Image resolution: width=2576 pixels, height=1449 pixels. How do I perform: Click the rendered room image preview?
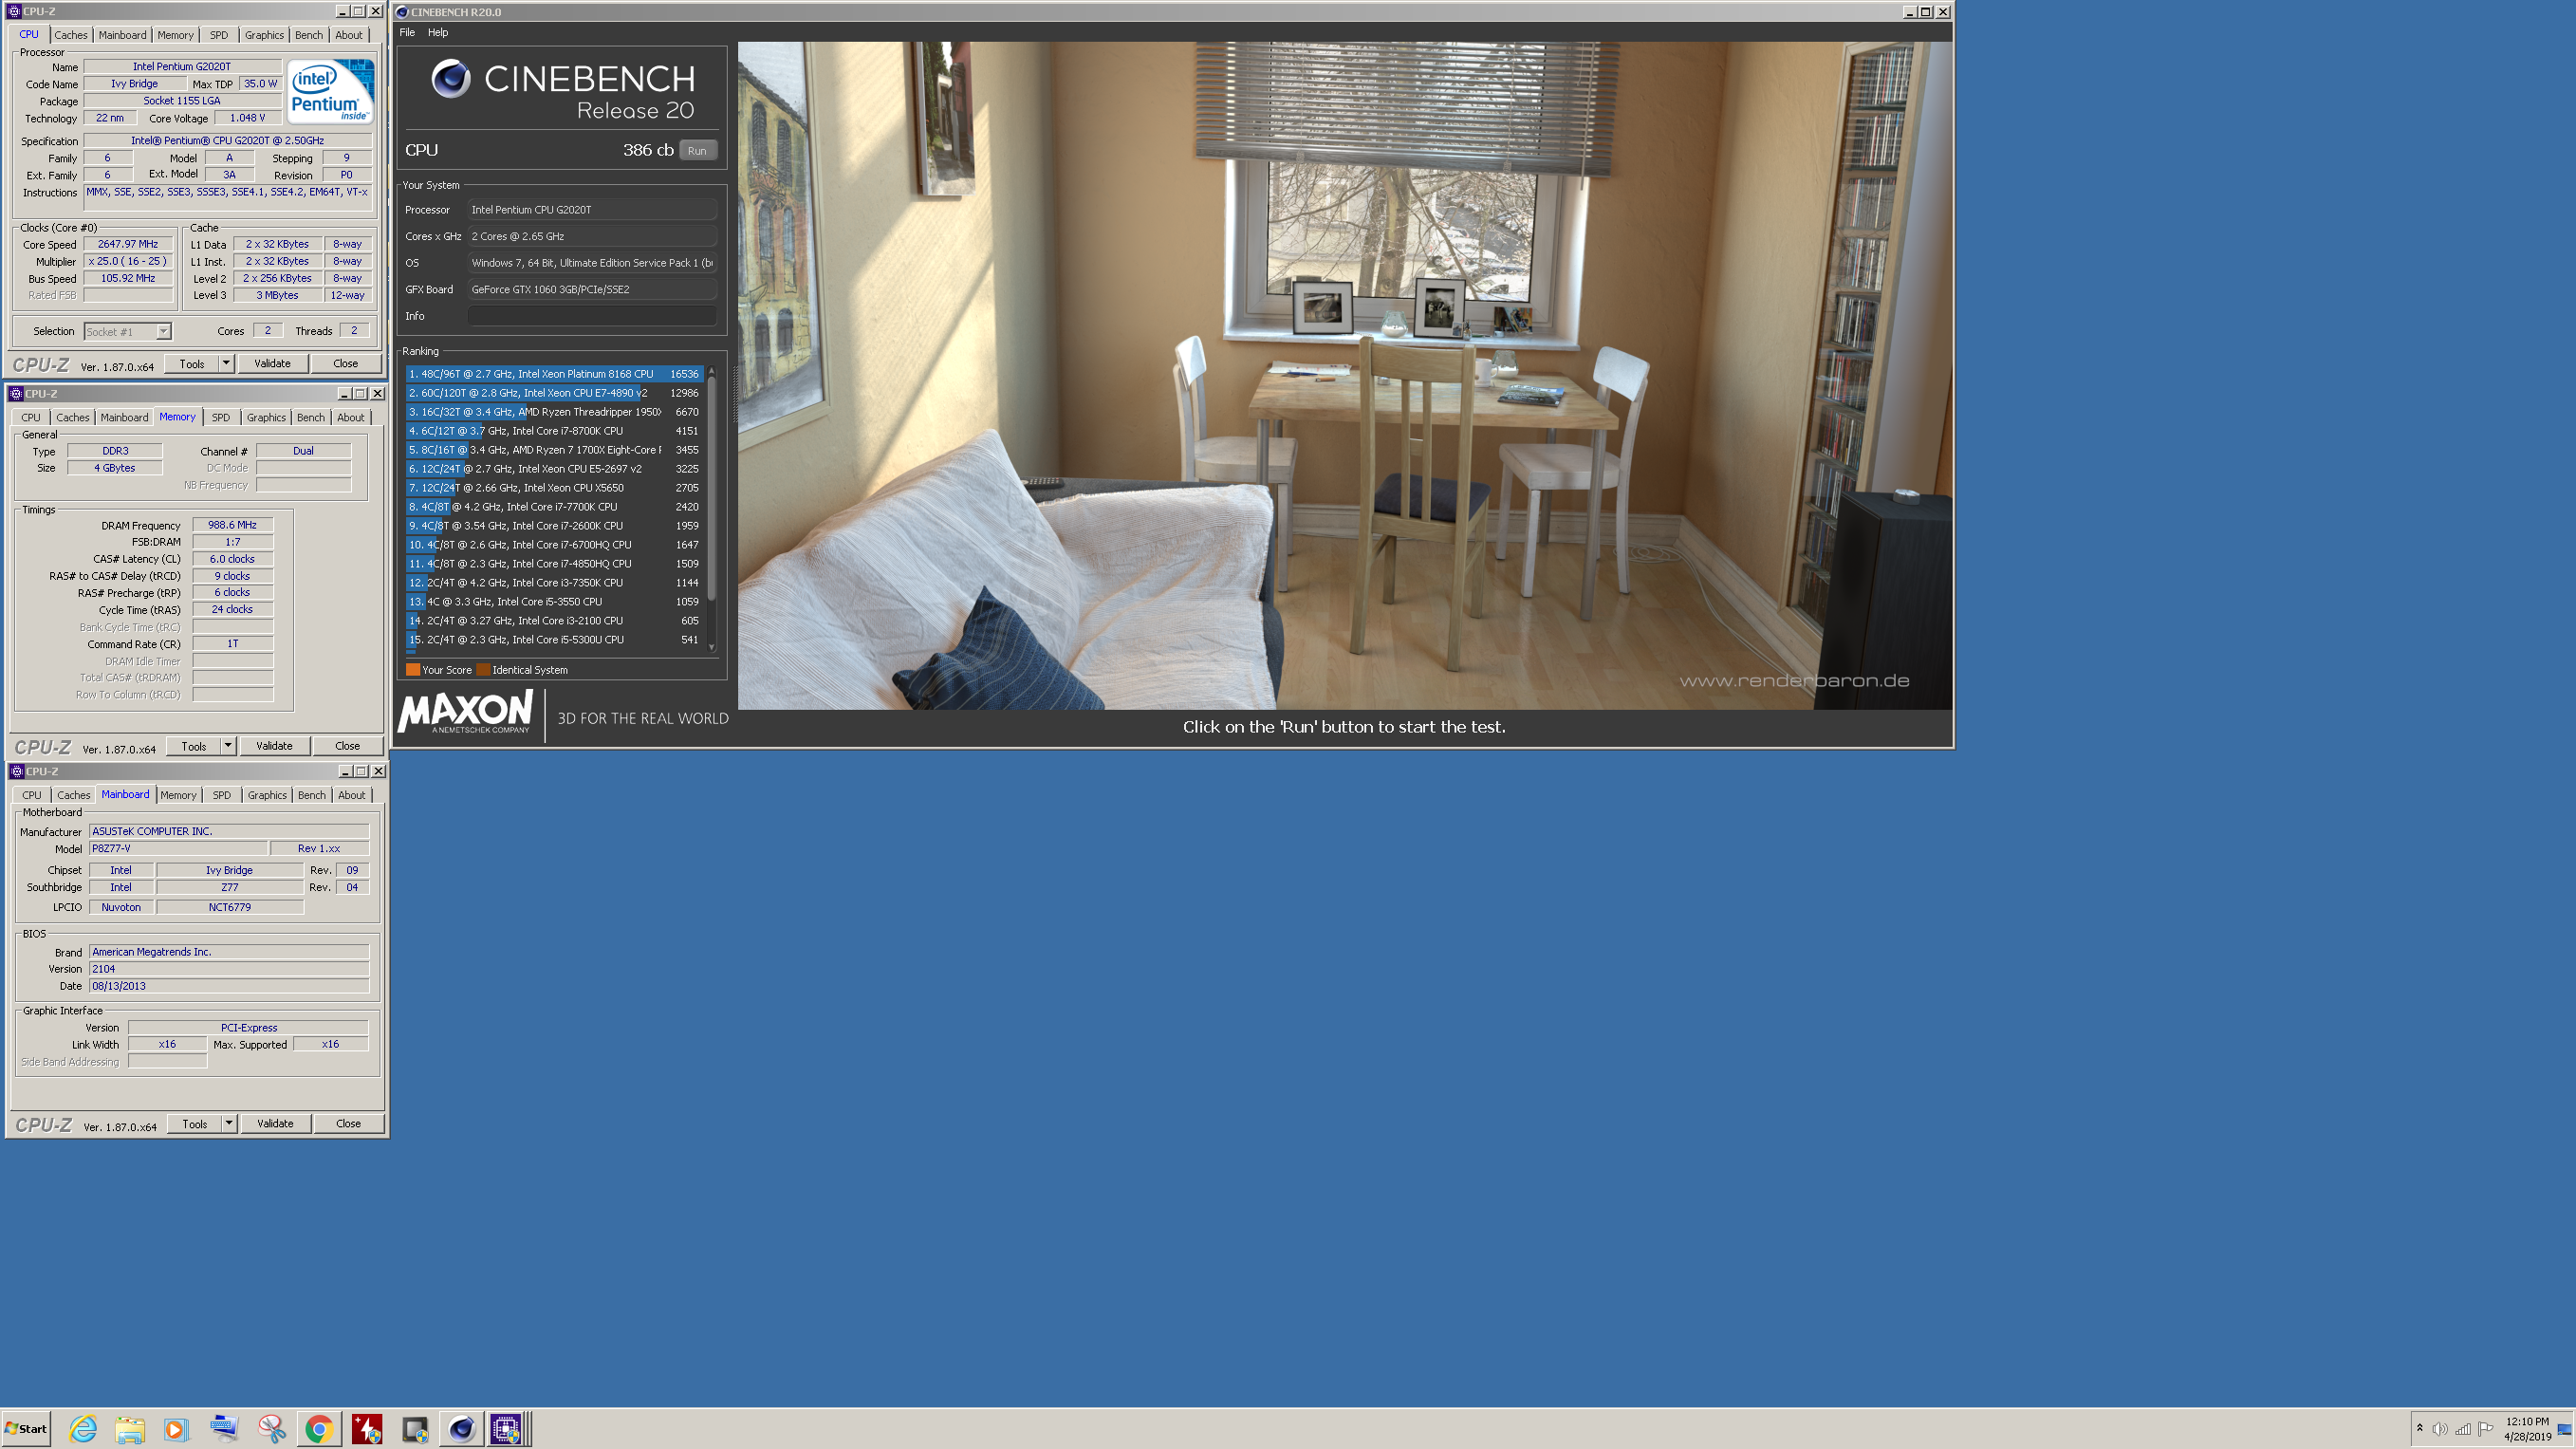point(1344,375)
